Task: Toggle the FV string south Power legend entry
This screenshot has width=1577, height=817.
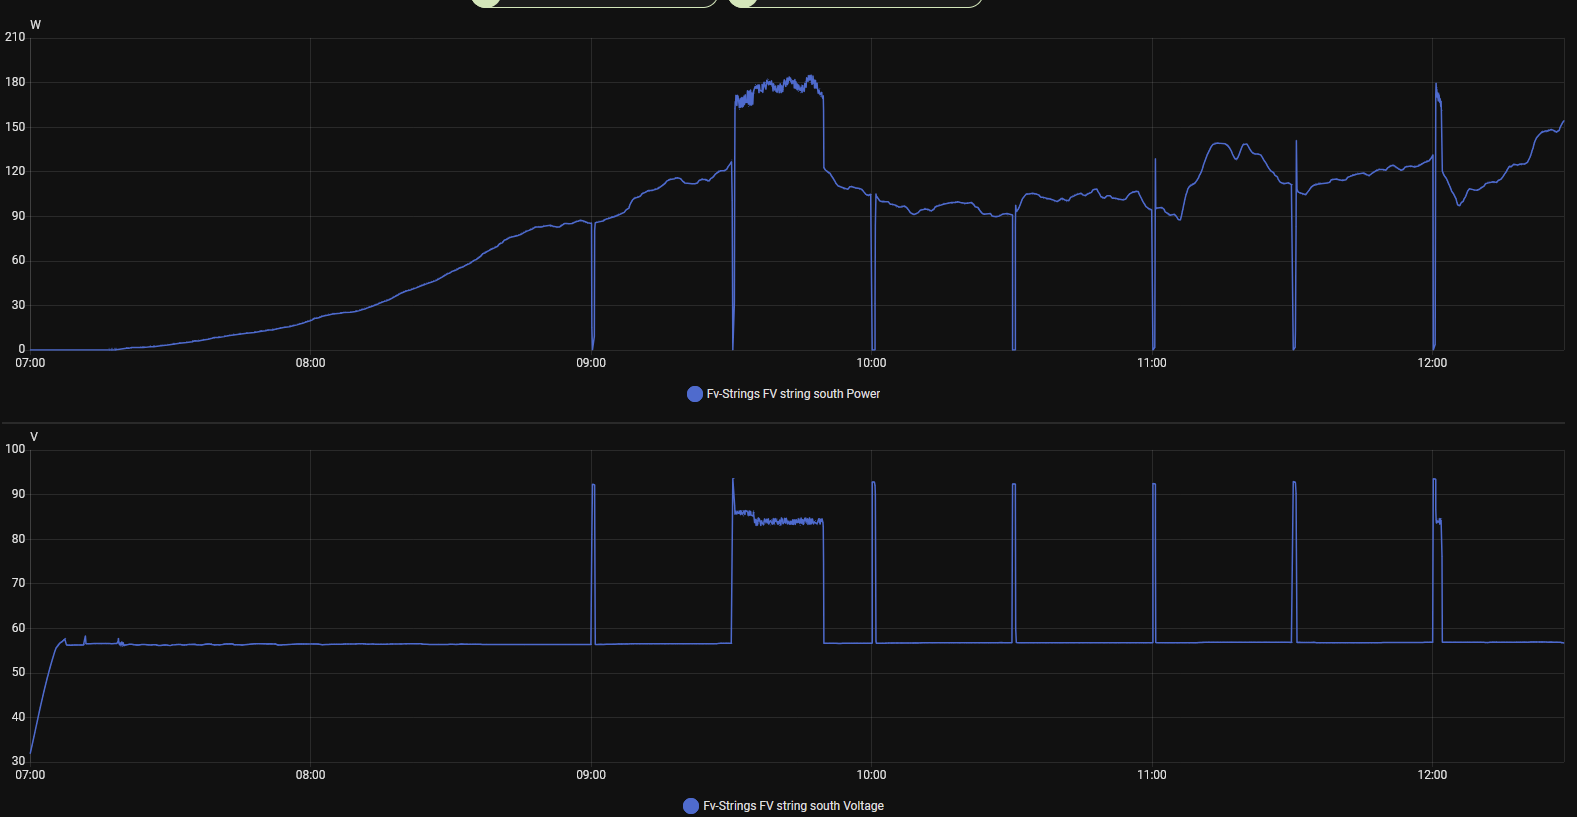Action: click(x=784, y=394)
